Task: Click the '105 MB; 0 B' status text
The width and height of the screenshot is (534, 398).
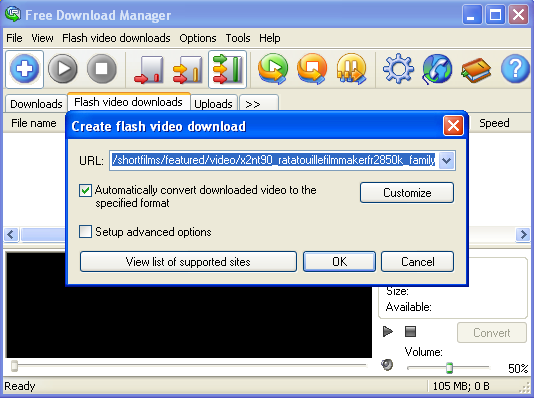Action: pyautogui.click(x=461, y=386)
